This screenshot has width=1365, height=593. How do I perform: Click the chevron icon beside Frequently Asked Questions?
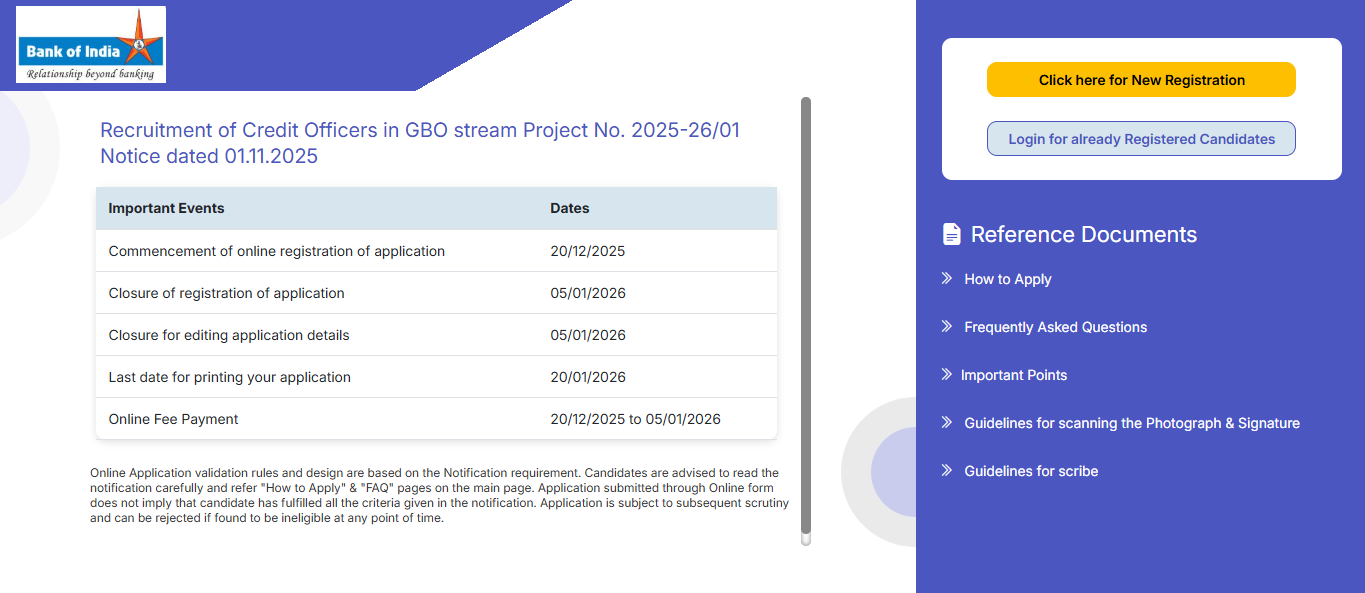pyautogui.click(x=946, y=327)
